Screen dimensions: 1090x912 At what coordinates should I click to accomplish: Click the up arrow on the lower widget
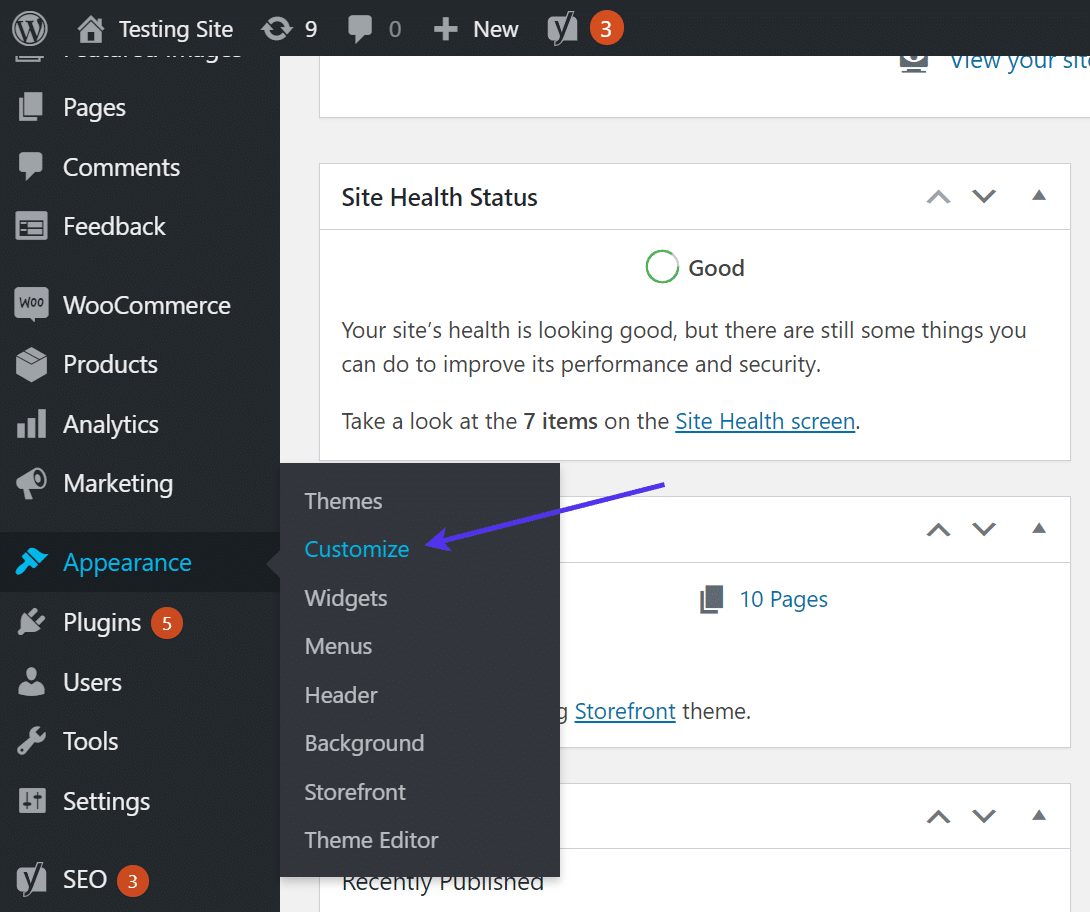[x=938, y=530]
